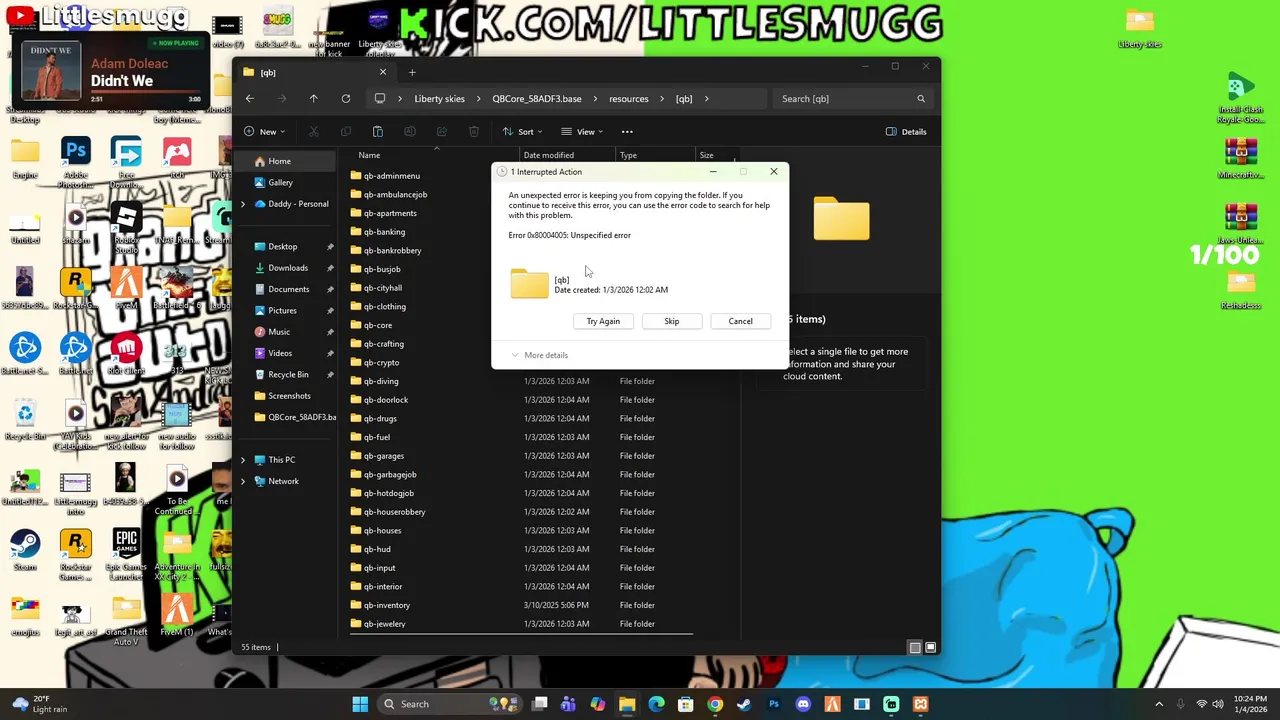The width and height of the screenshot is (1280, 720).
Task: Click XAMPP icon on the taskbar
Action: tap(921, 704)
